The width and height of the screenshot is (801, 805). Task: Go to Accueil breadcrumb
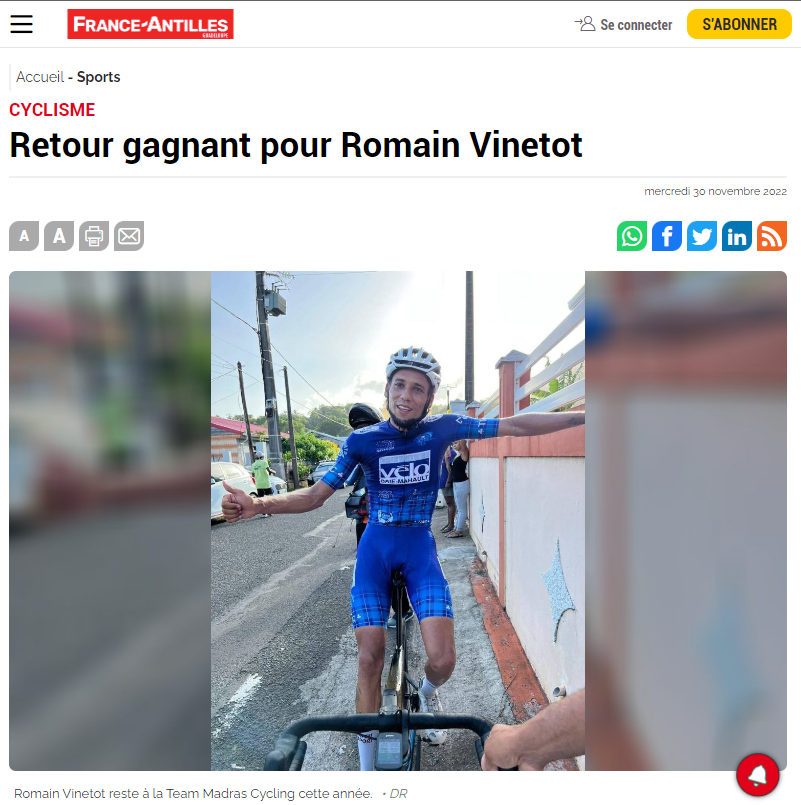[x=40, y=77]
